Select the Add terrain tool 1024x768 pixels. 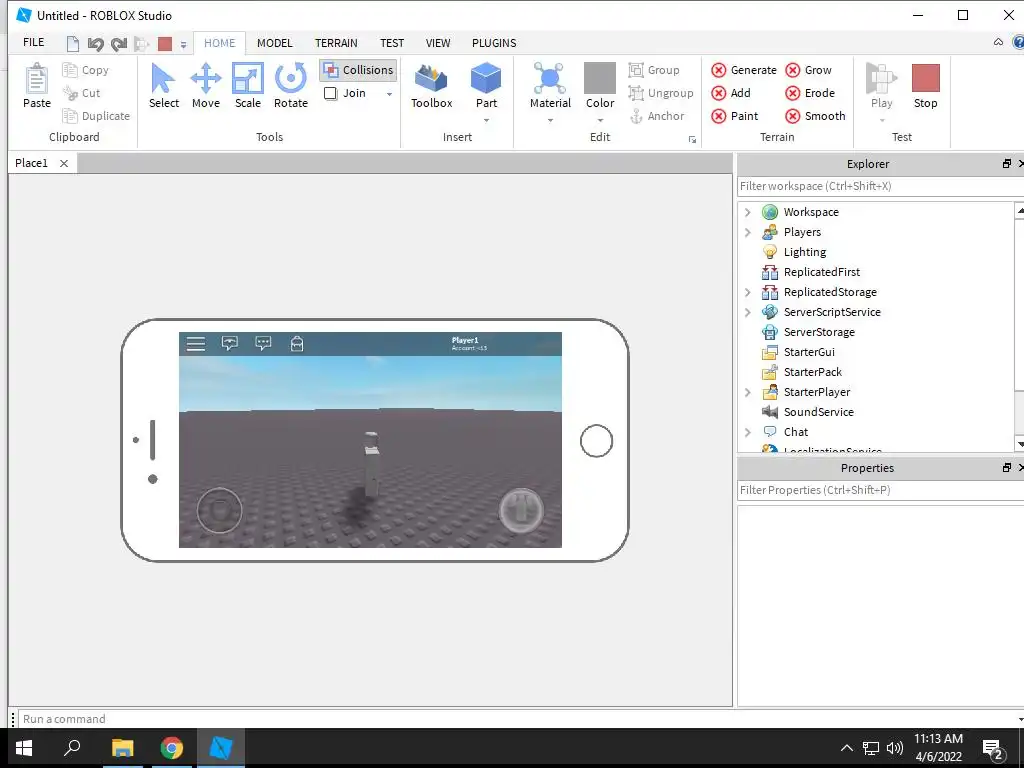tap(731, 93)
